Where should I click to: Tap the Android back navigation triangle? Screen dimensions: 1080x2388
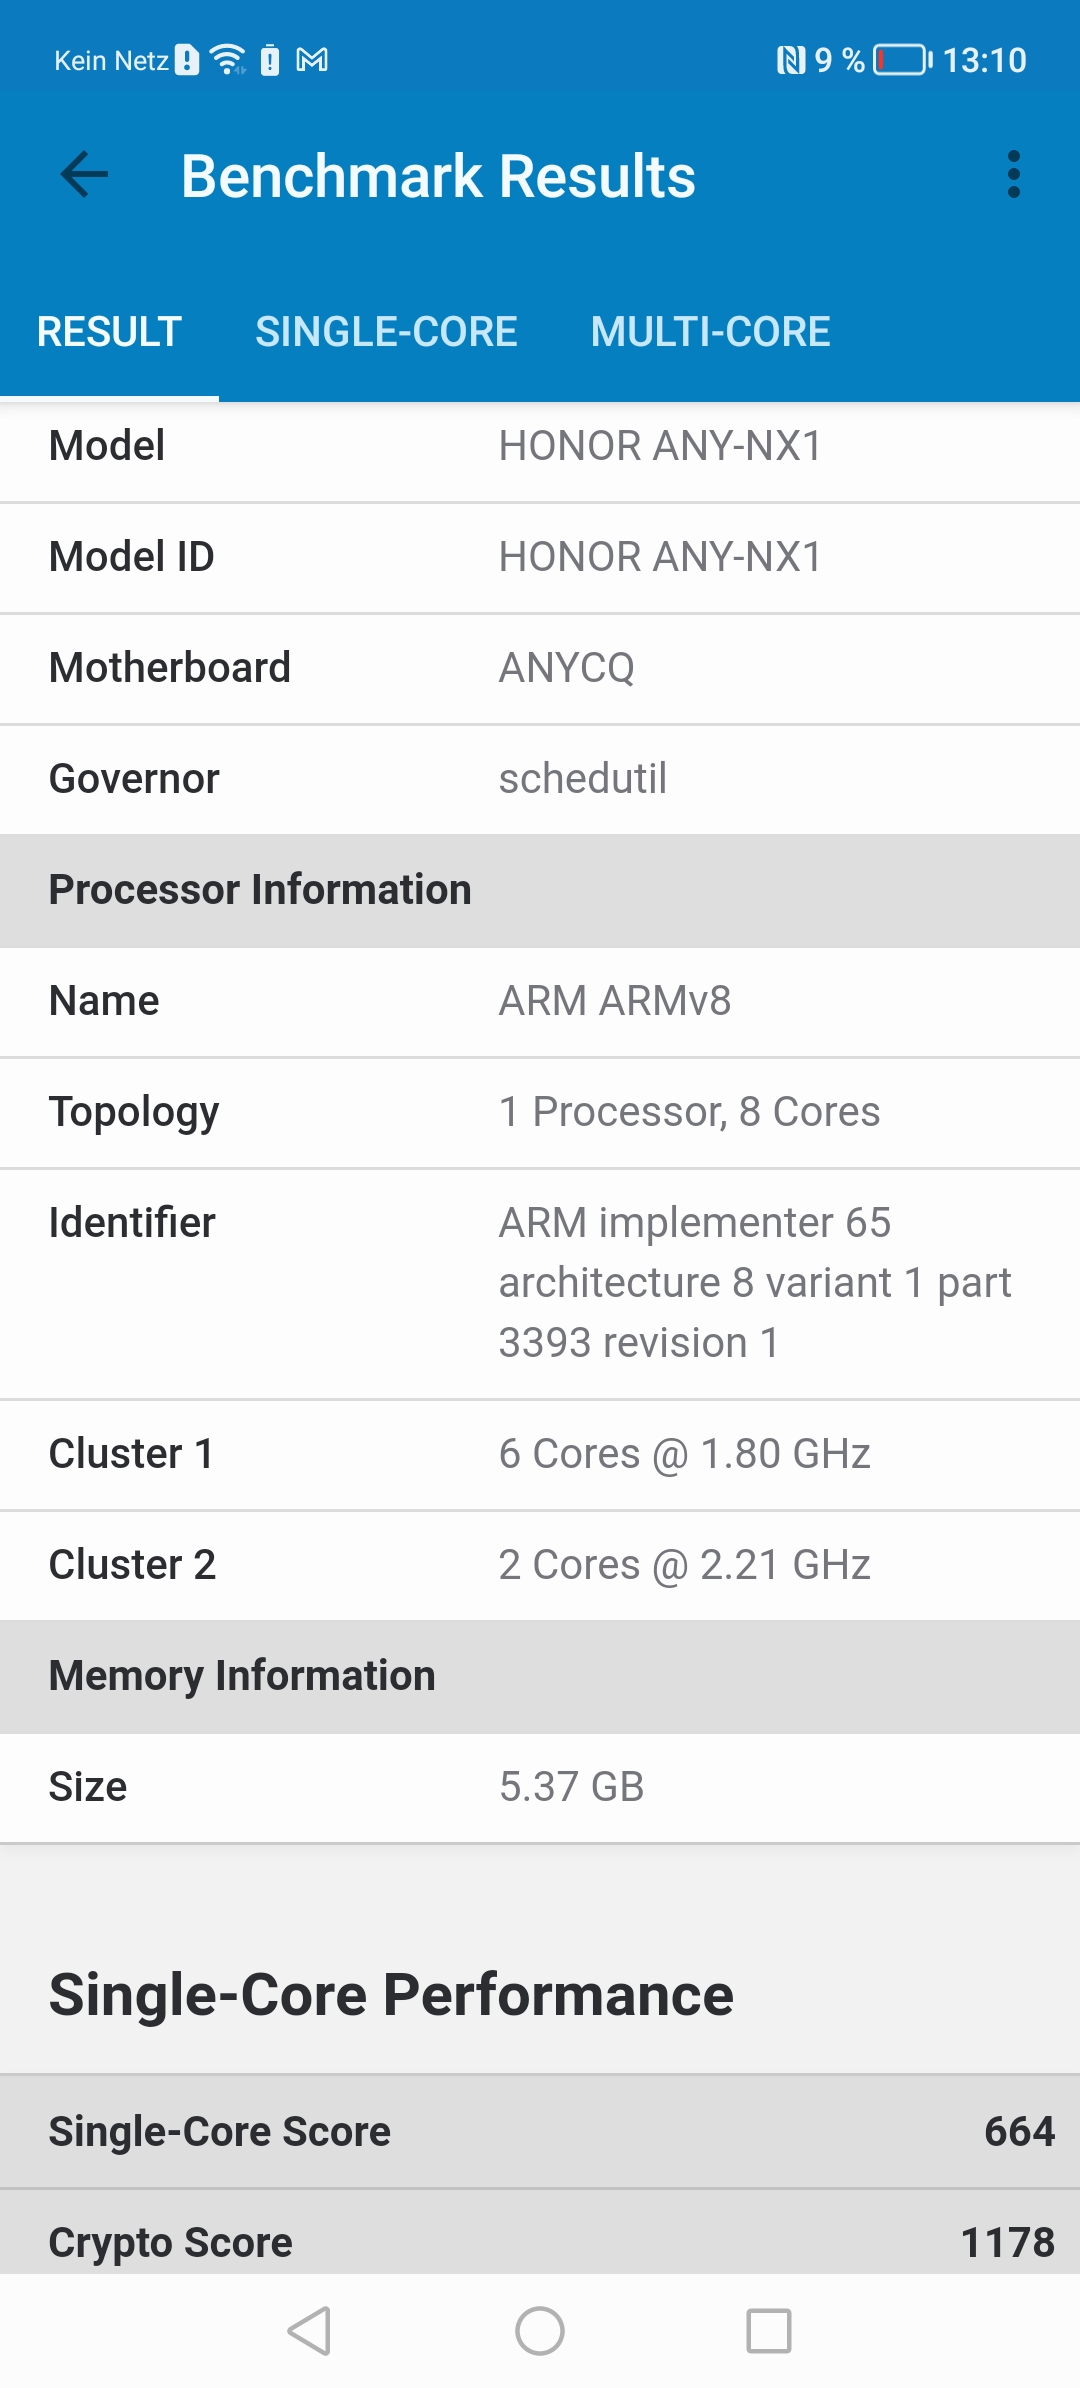pyautogui.click(x=309, y=2331)
